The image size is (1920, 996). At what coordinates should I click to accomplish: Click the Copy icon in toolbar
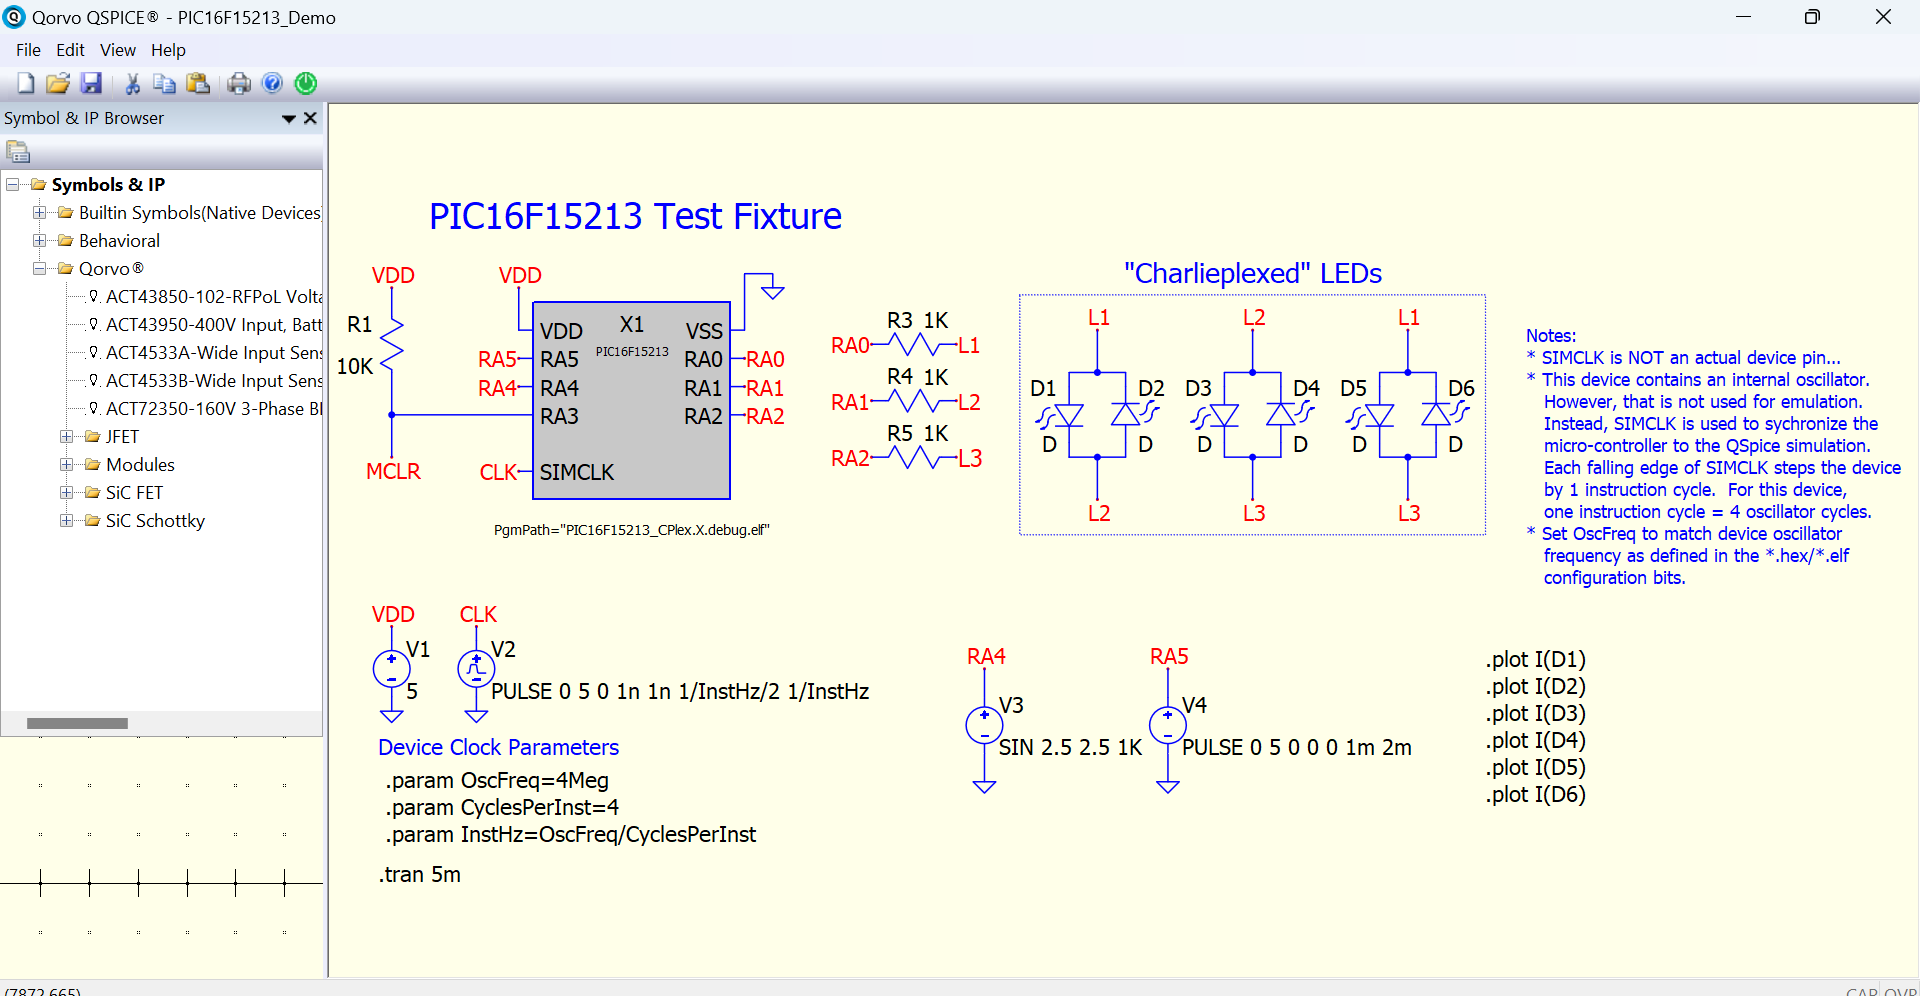164,83
